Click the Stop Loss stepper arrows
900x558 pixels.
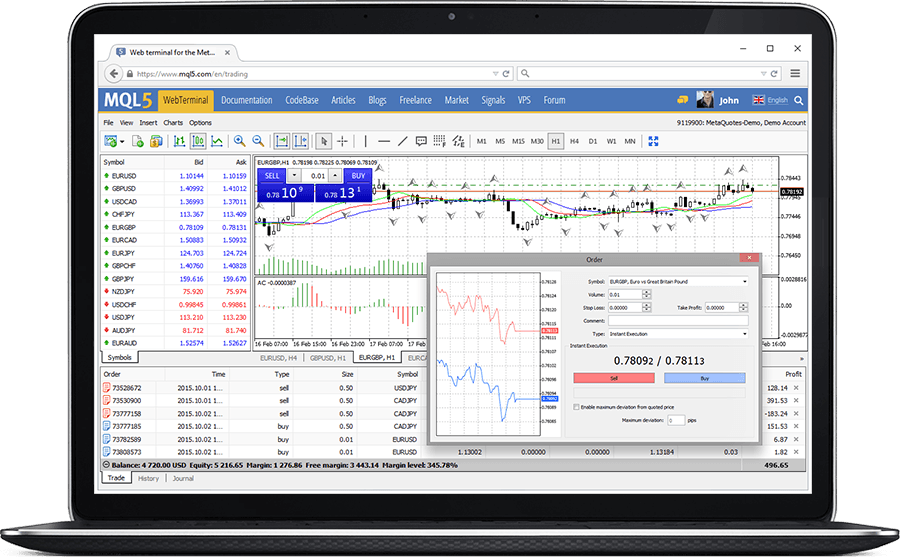(646, 308)
